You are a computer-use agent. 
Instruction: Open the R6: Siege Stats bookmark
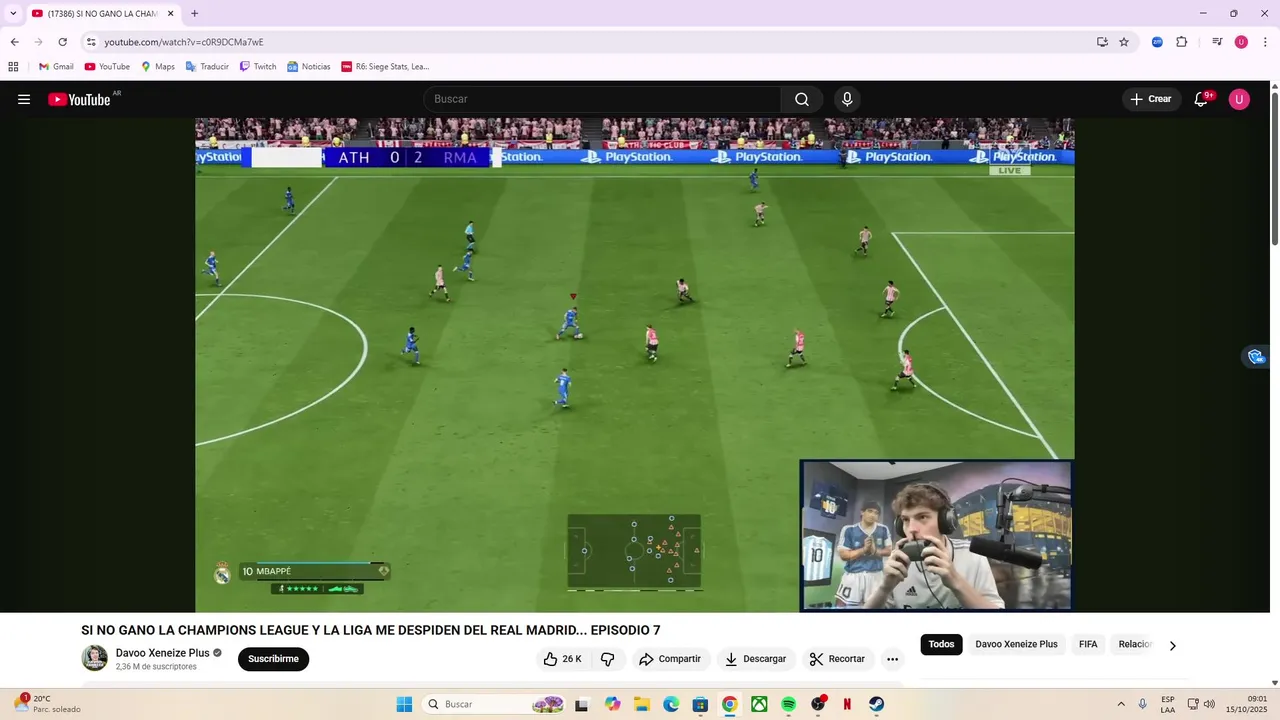[x=385, y=67]
